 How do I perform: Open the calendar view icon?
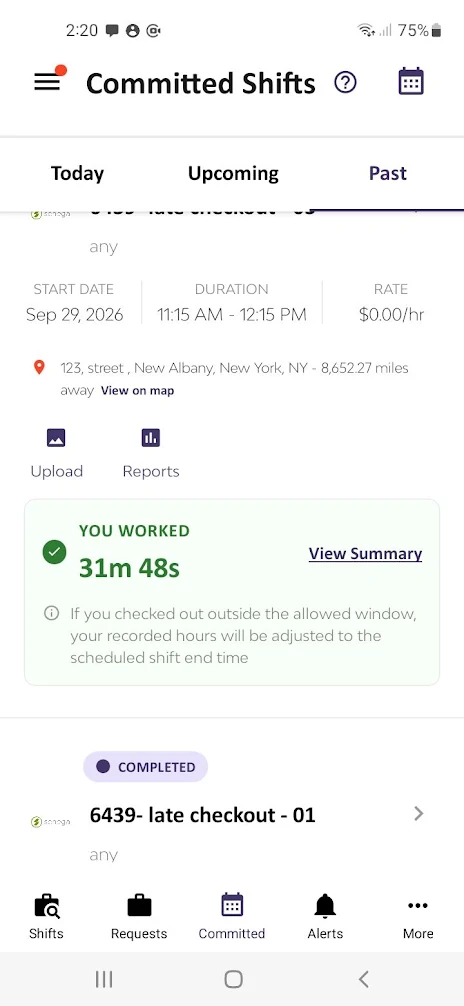[x=411, y=81]
